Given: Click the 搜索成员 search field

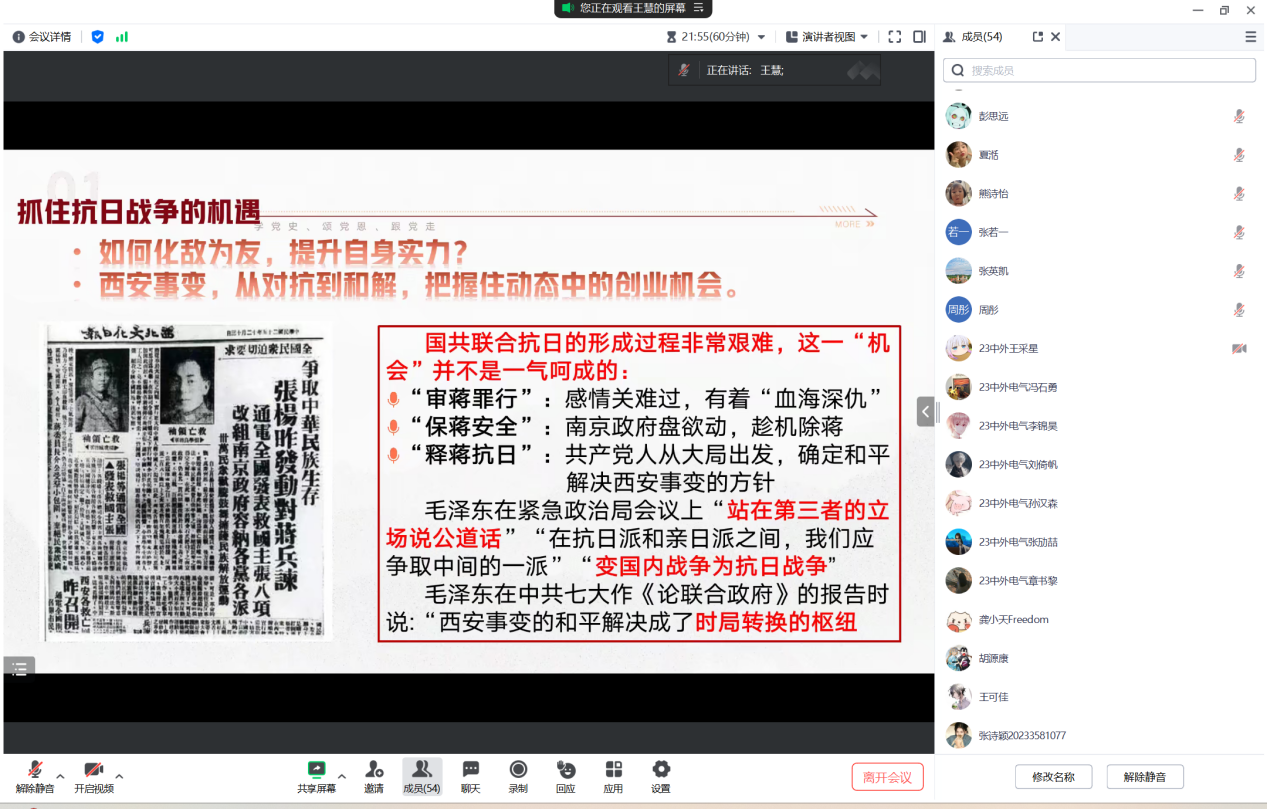Looking at the screenshot, I should tap(1100, 70).
